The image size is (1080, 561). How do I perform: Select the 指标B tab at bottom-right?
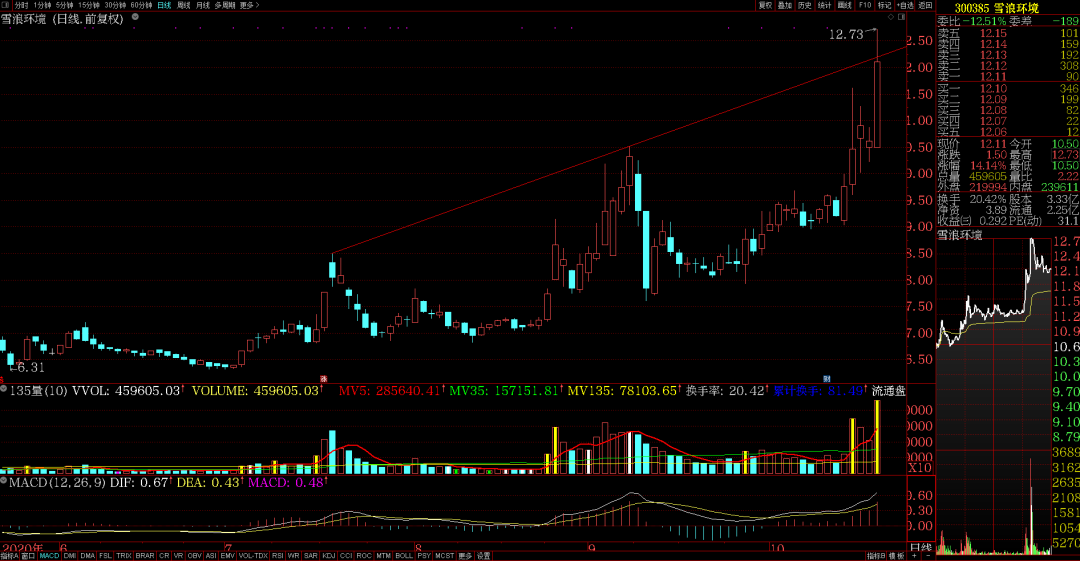tap(876, 555)
